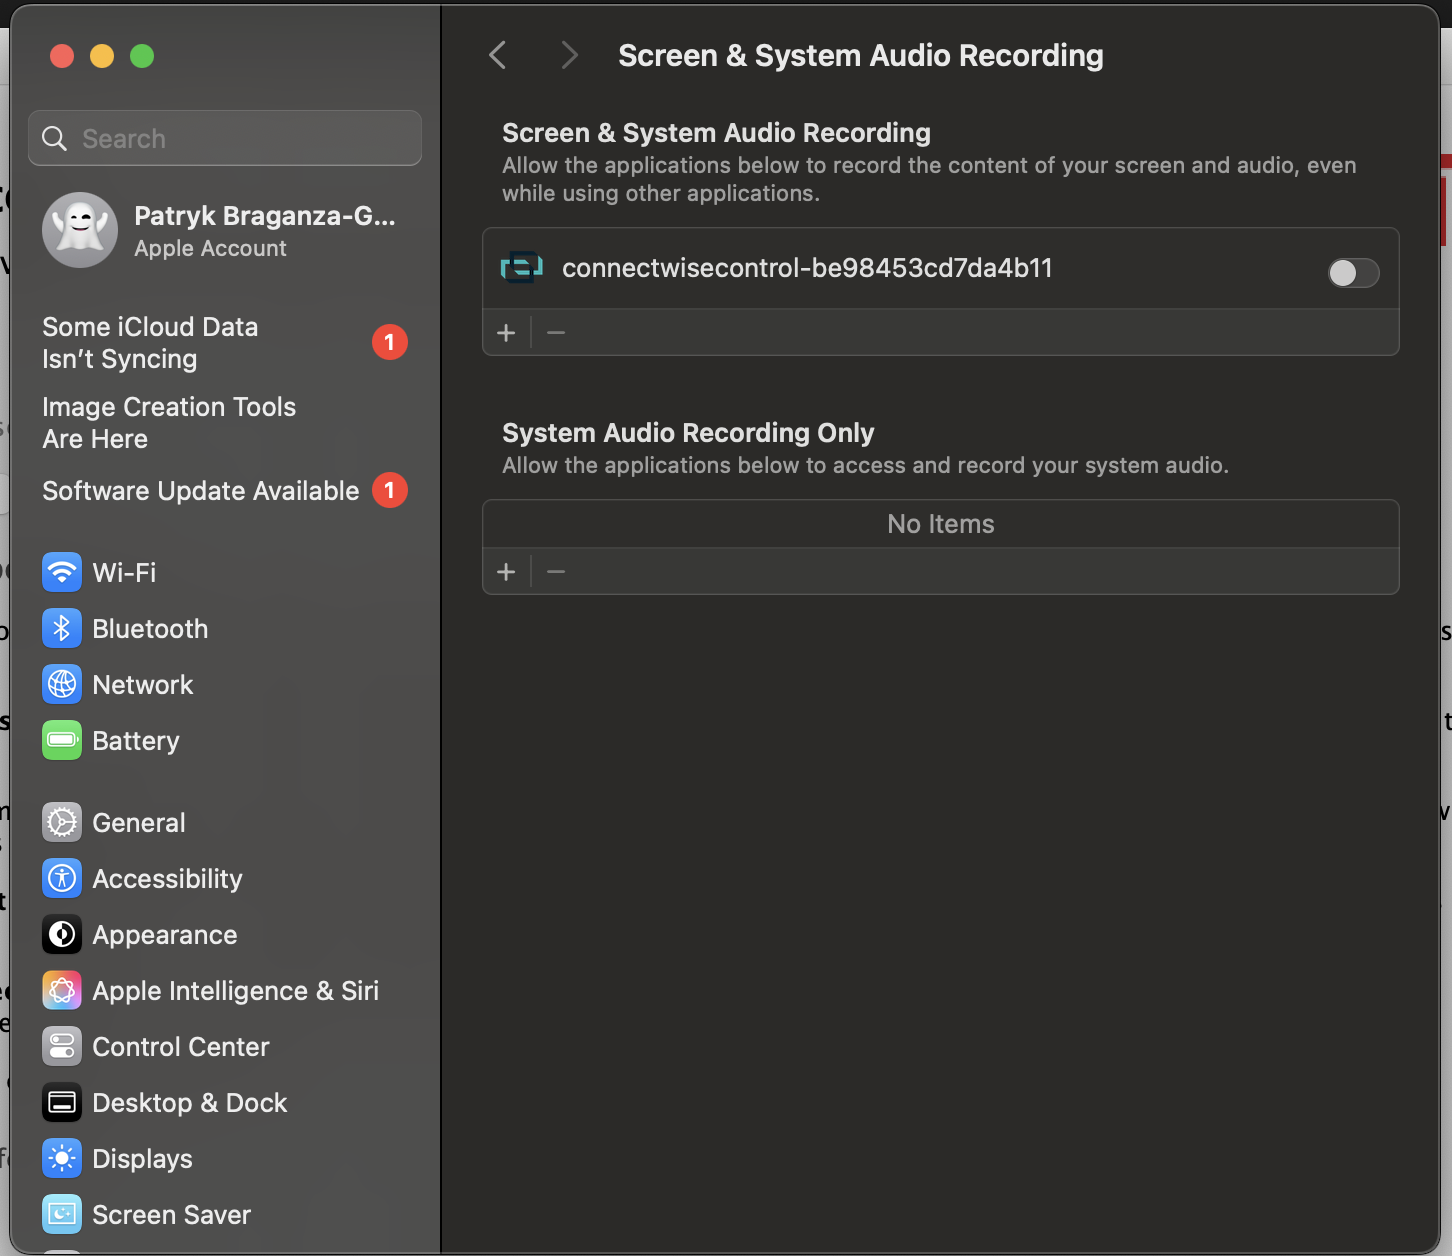Enable connectwisecontrol screen recording toggle
Screen dimensions: 1452x1256
click(x=1353, y=272)
